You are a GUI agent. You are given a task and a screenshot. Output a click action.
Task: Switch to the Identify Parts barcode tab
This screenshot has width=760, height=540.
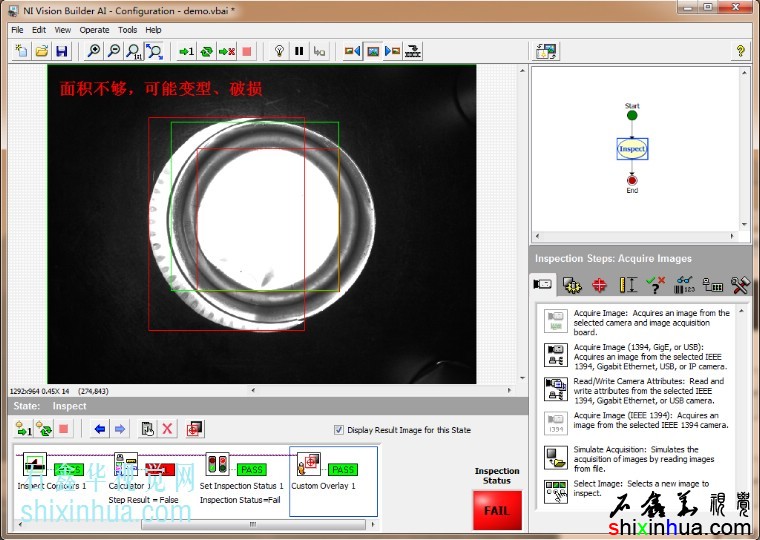685,285
